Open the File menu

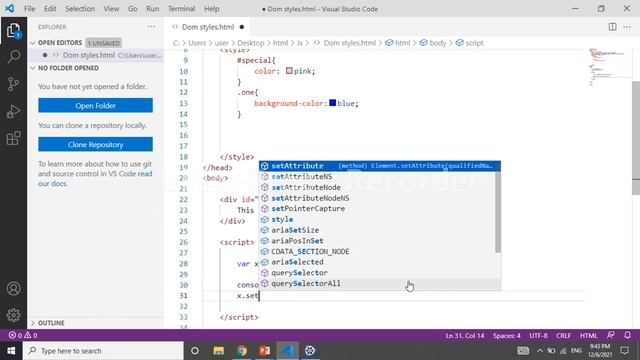pyautogui.click(x=29, y=9)
